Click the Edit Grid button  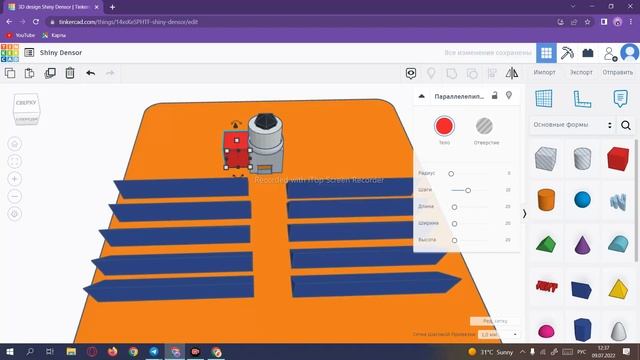pos(495,321)
